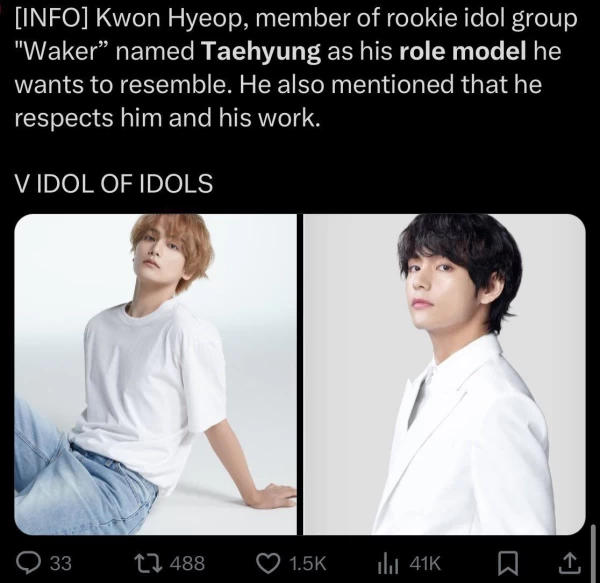This screenshot has width=600, height=583.
Task: Click the sentence 'respects him and his work'
Action: coord(167,117)
